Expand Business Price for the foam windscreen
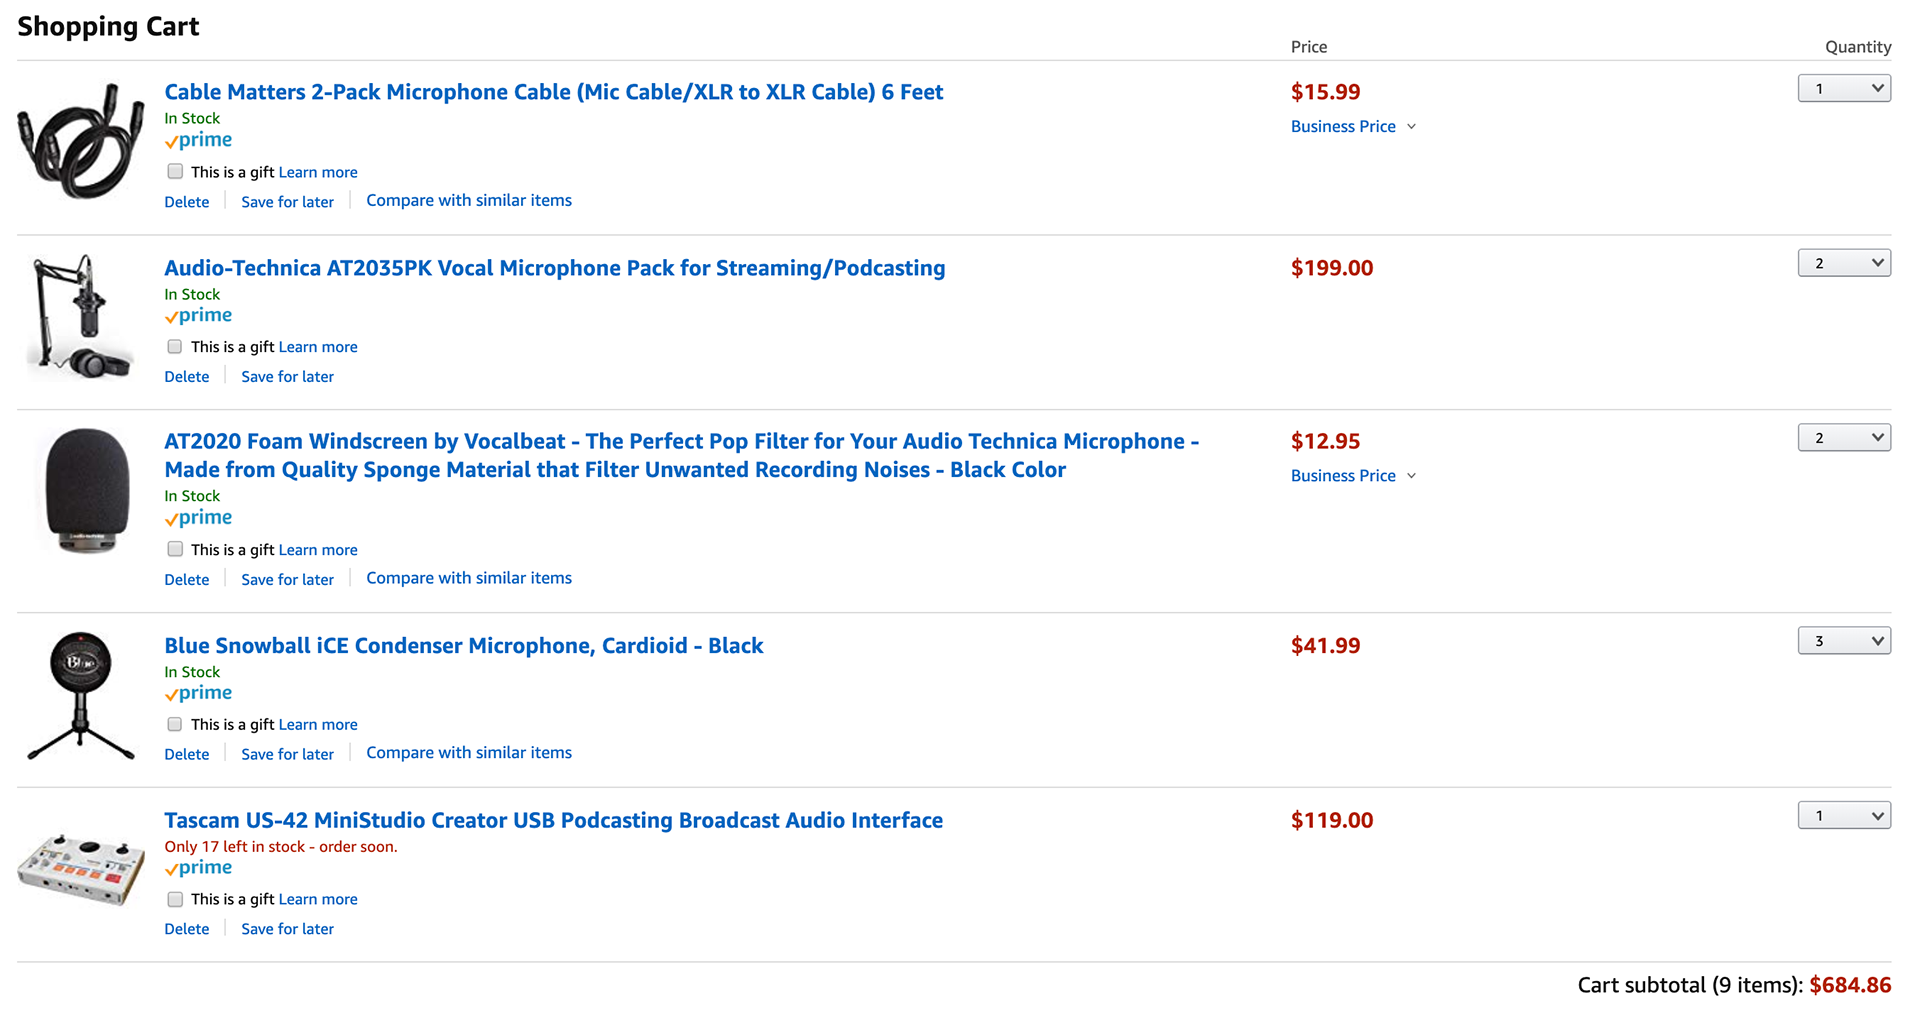The width and height of the screenshot is (1920, 1018). (1353, 475)
